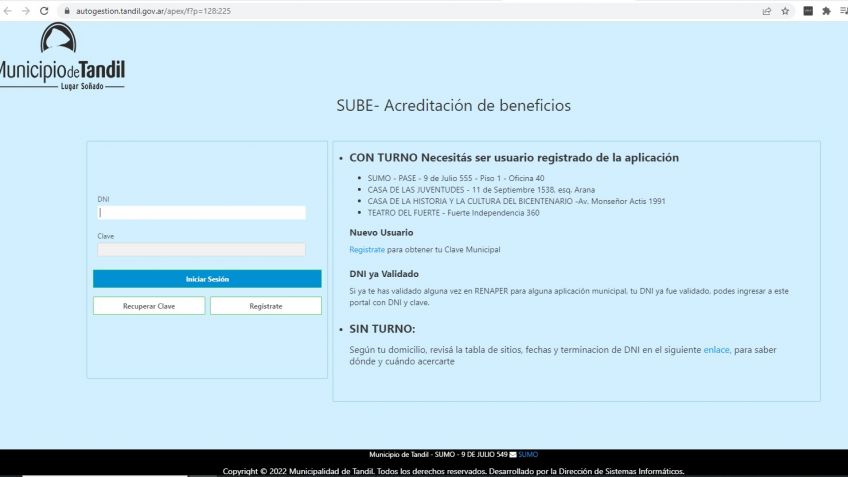Open the enlace link under SIN TURNO
Image resolution: width=848 pixels, height=477 pixels.
point(716,350)
